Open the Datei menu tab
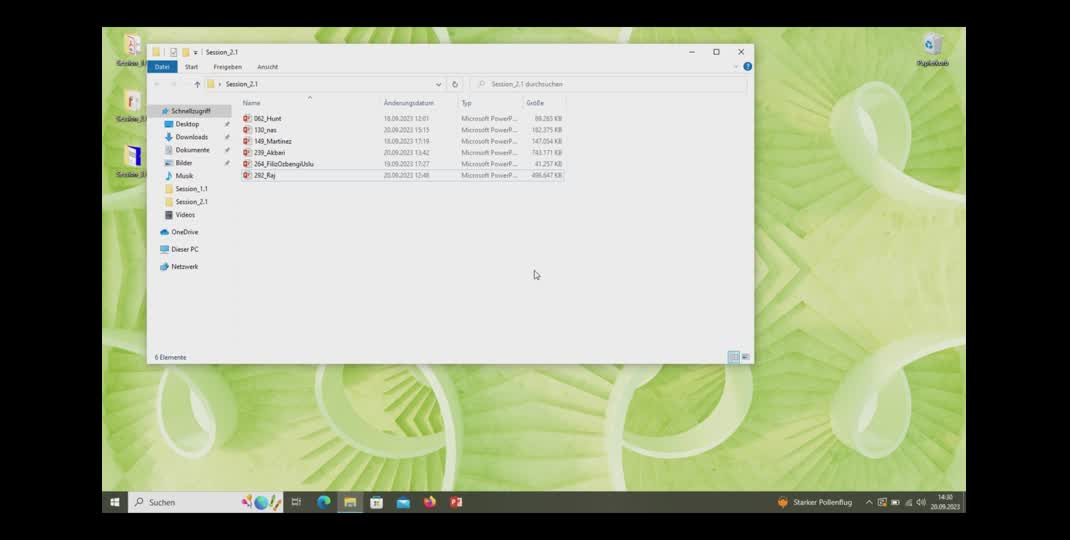Screen dimensions: 1070x540 (162, 67)
